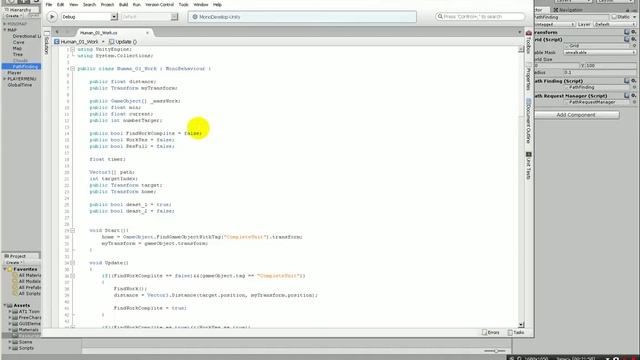Screen dimensions: 640x360
Task: Open the Hierarchy Create dropdown
Action: pos(13,16)
